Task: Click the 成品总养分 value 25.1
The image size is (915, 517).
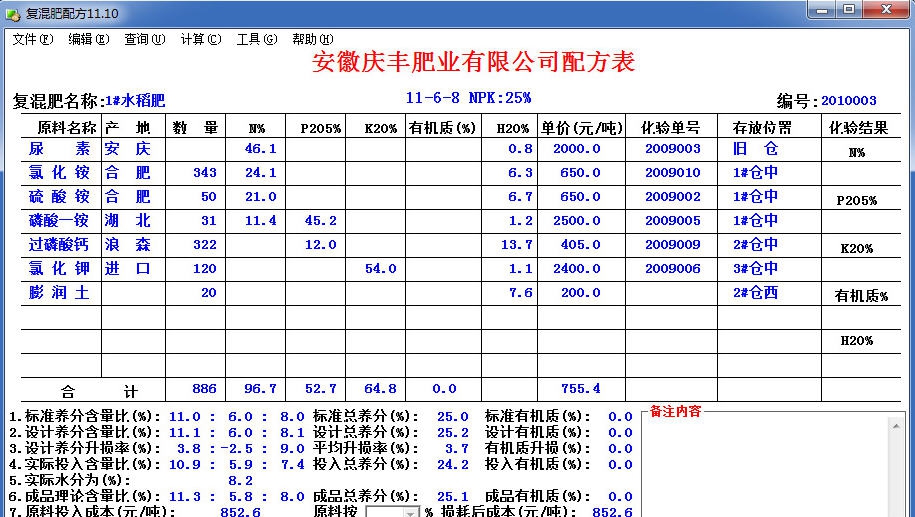Action: pos(452,497)
